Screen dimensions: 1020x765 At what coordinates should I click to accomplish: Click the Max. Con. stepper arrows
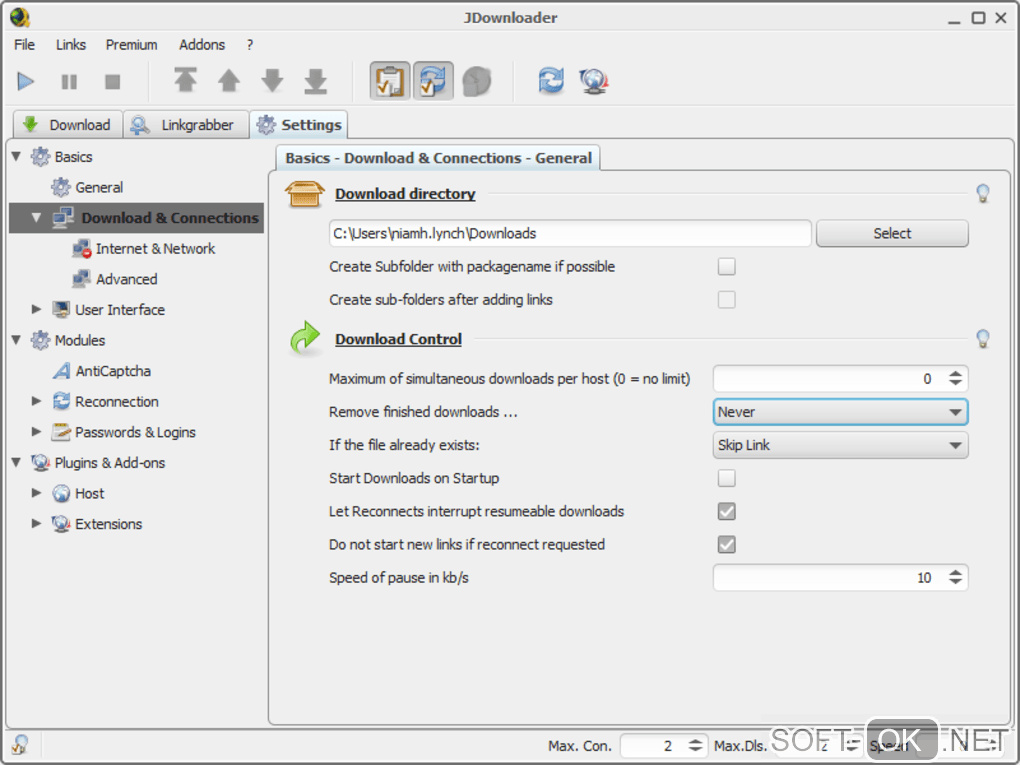click(695, 745)
